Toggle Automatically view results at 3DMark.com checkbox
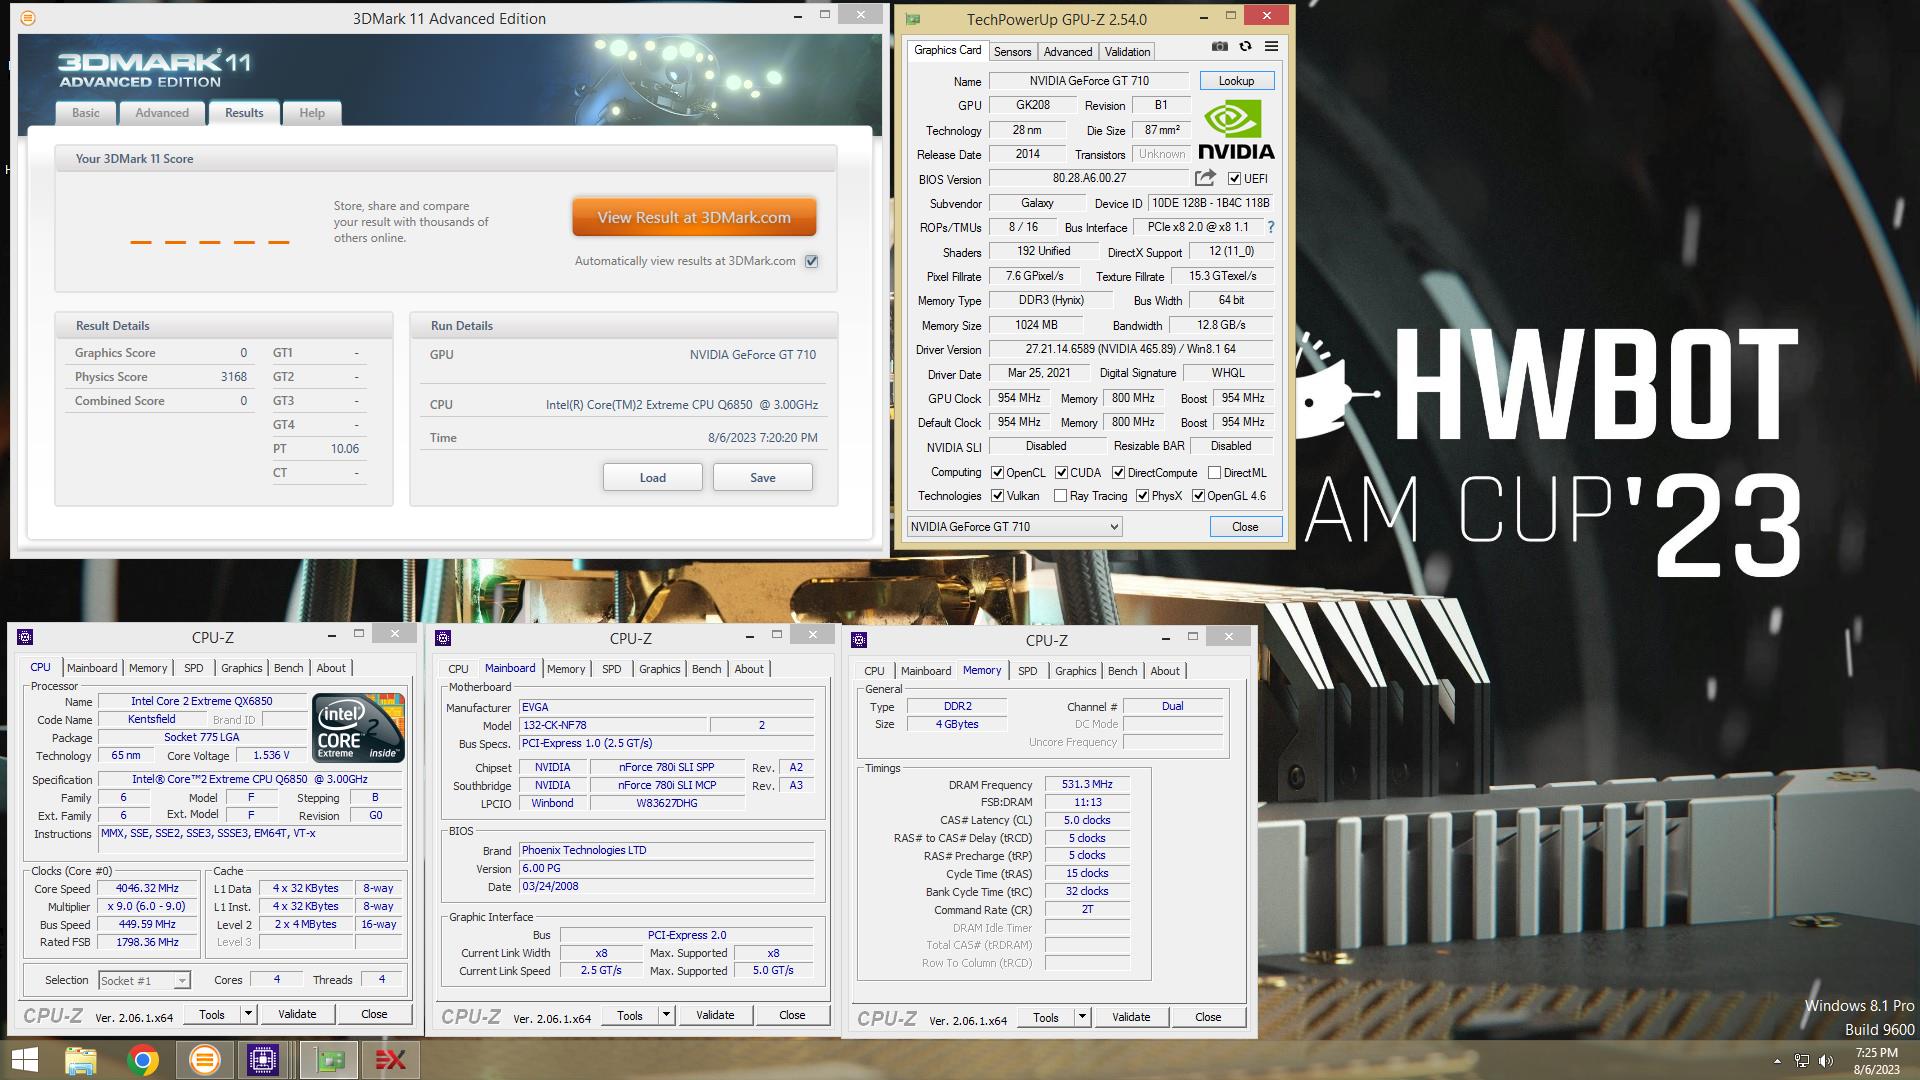 pyautogui.click(x=812, y=261)
